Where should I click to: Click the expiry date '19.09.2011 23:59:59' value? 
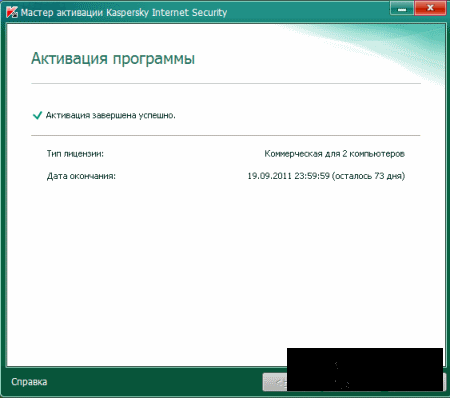pos(289,176)
